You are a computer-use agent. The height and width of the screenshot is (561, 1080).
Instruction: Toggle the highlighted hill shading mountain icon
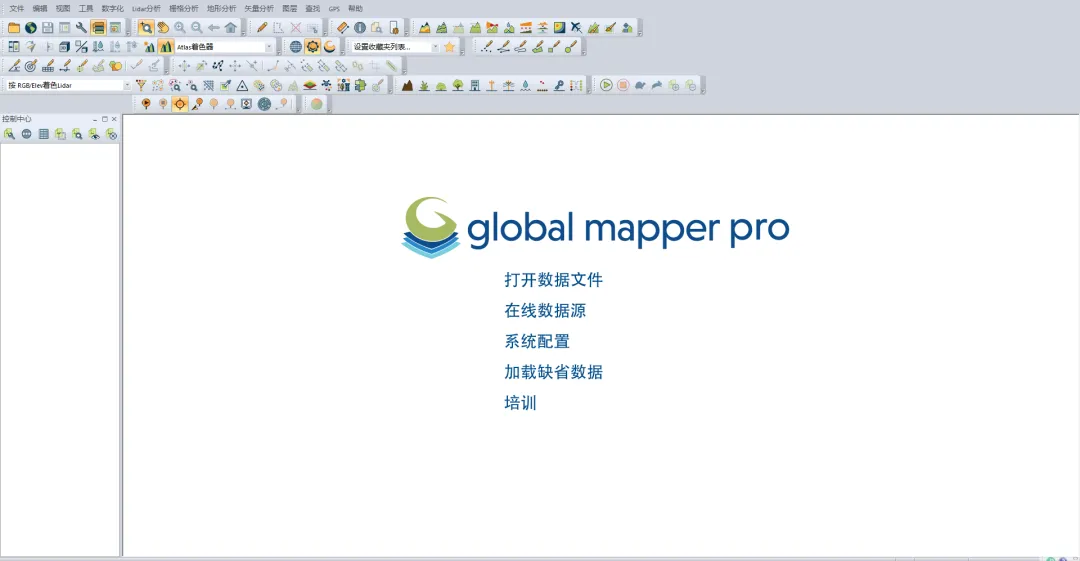(x=165, y=47)
